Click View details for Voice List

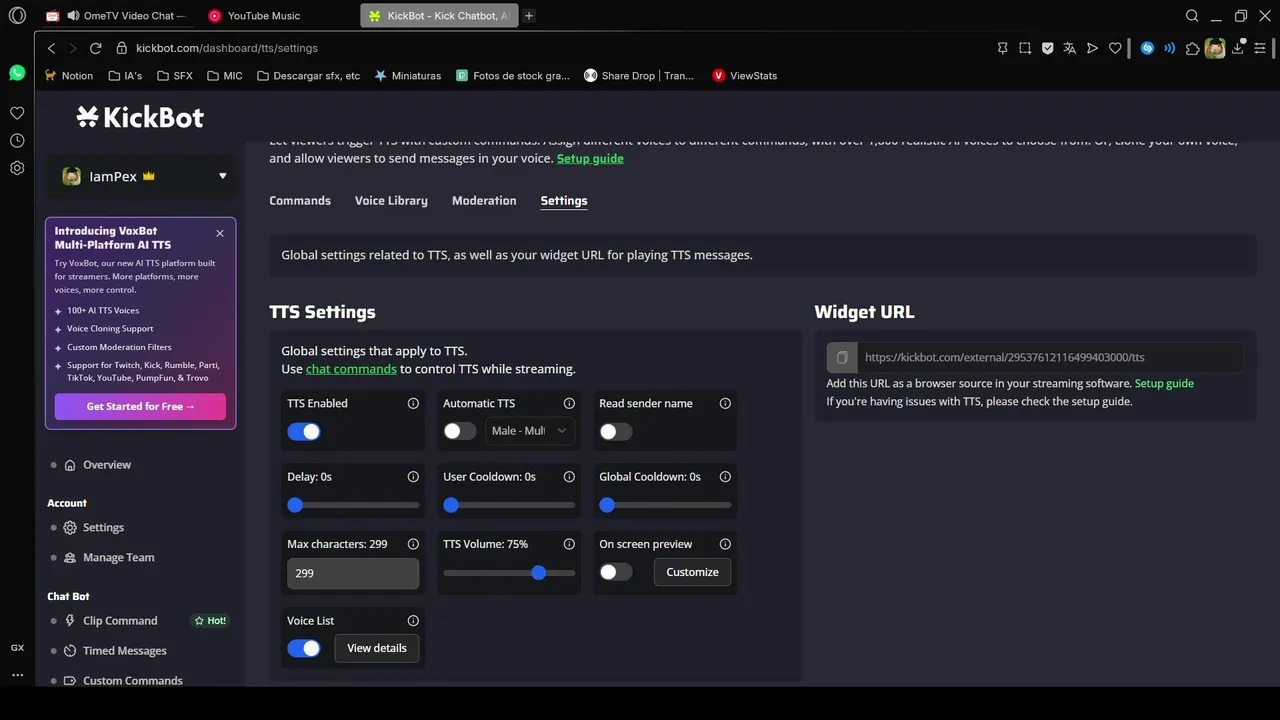click(x=377, y=648)
